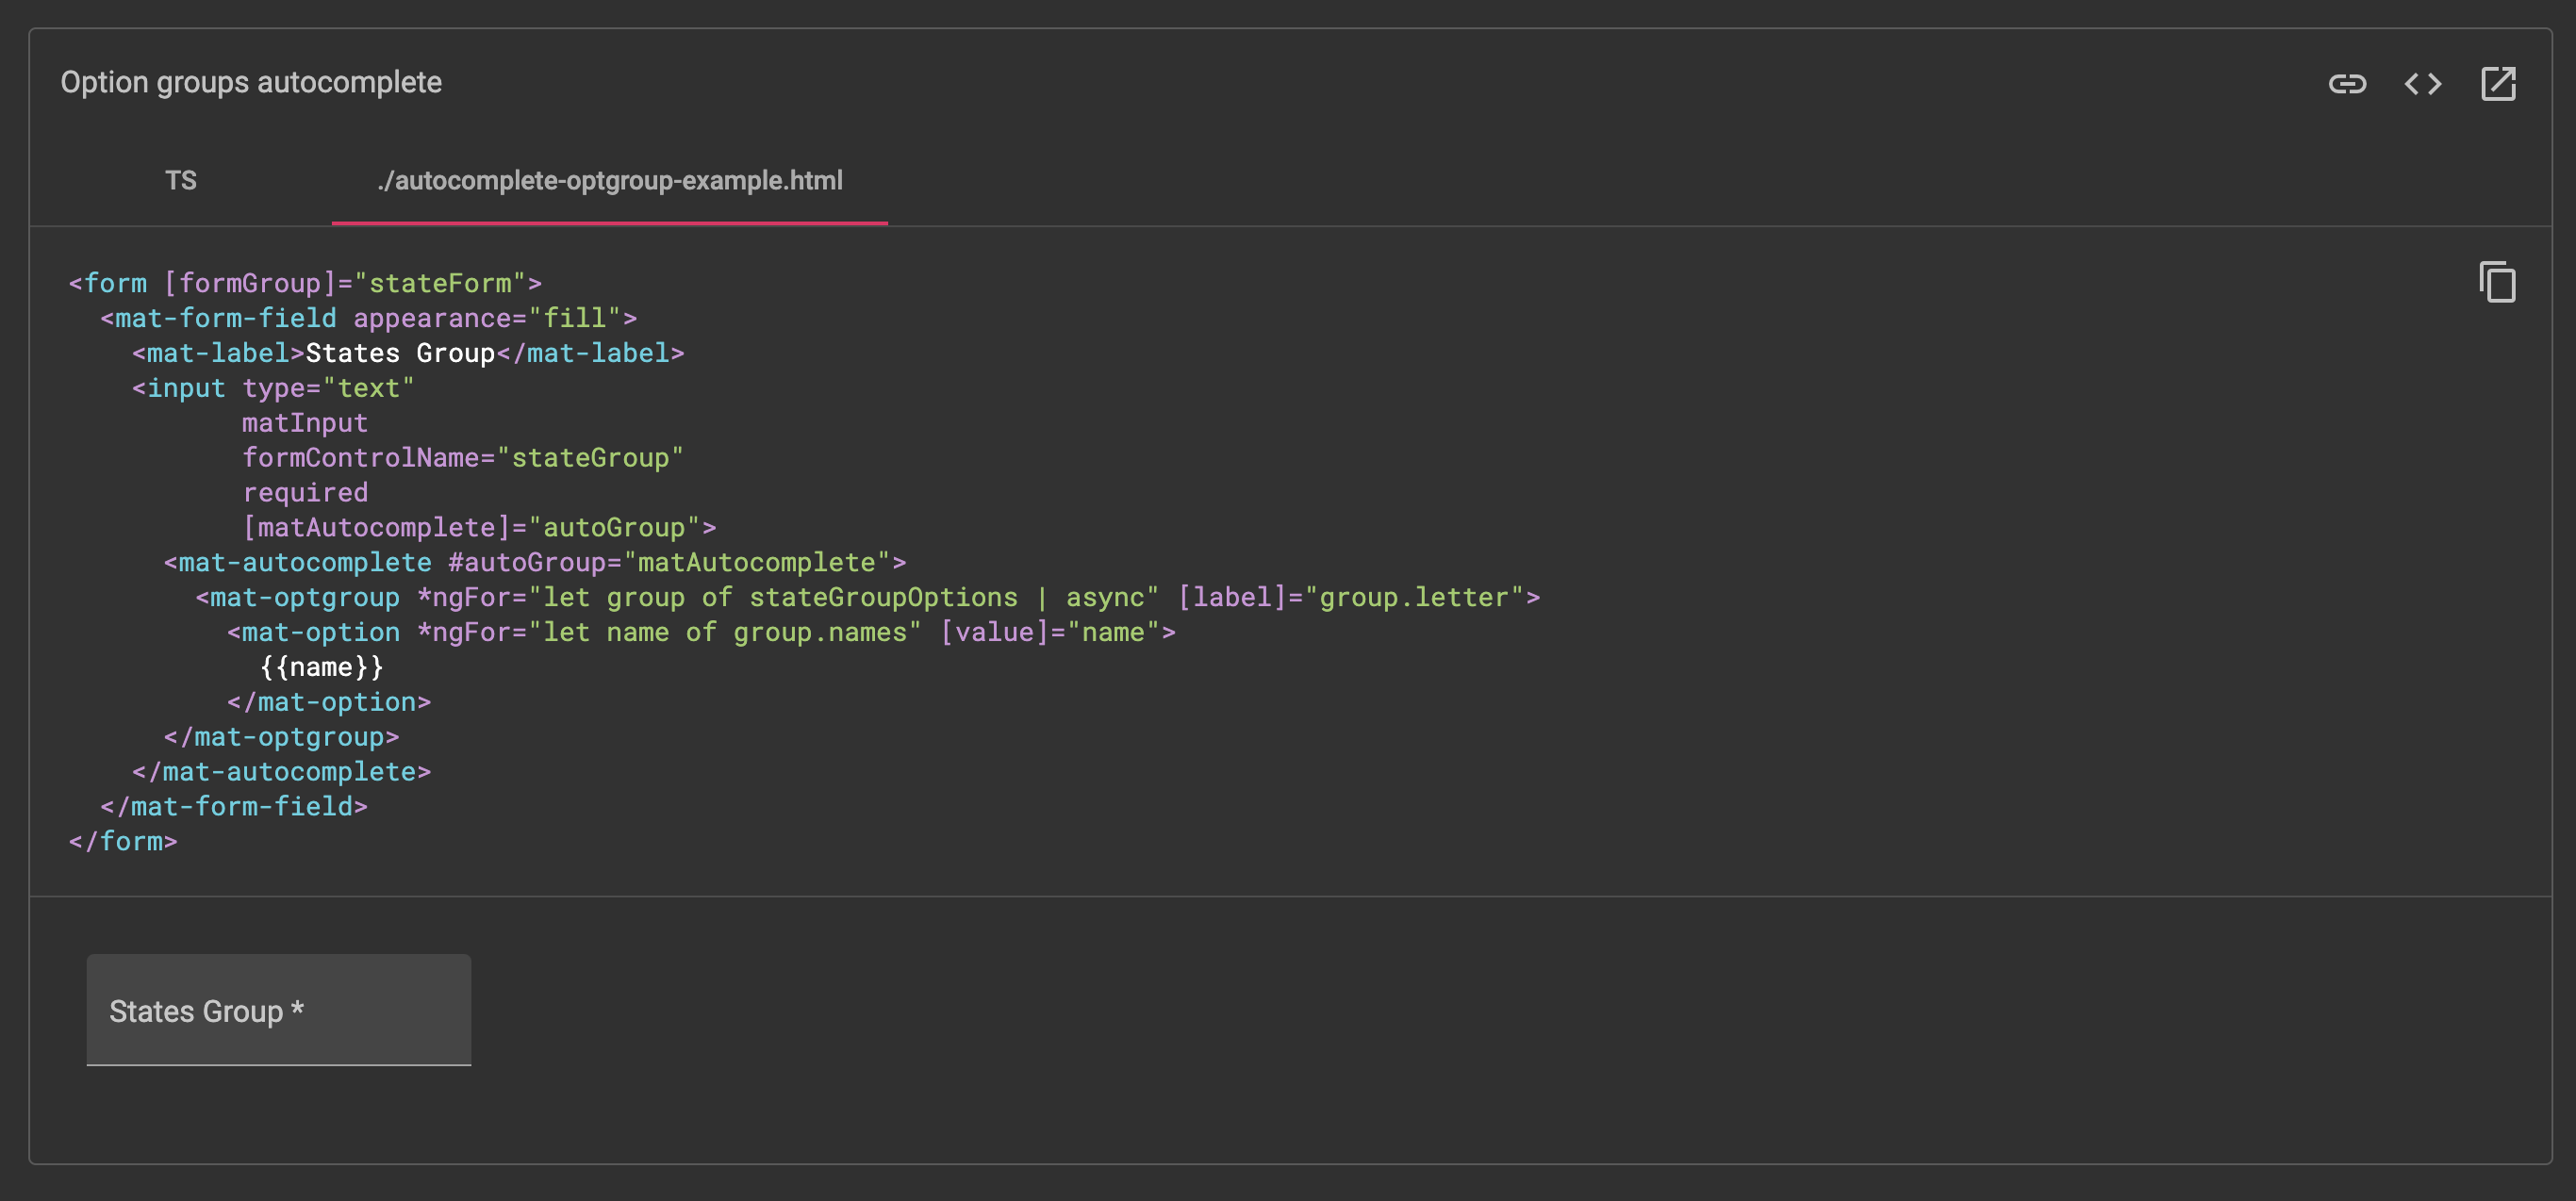
Task: Click the mat-optgroup tag in the code
Action: (302, 597)
